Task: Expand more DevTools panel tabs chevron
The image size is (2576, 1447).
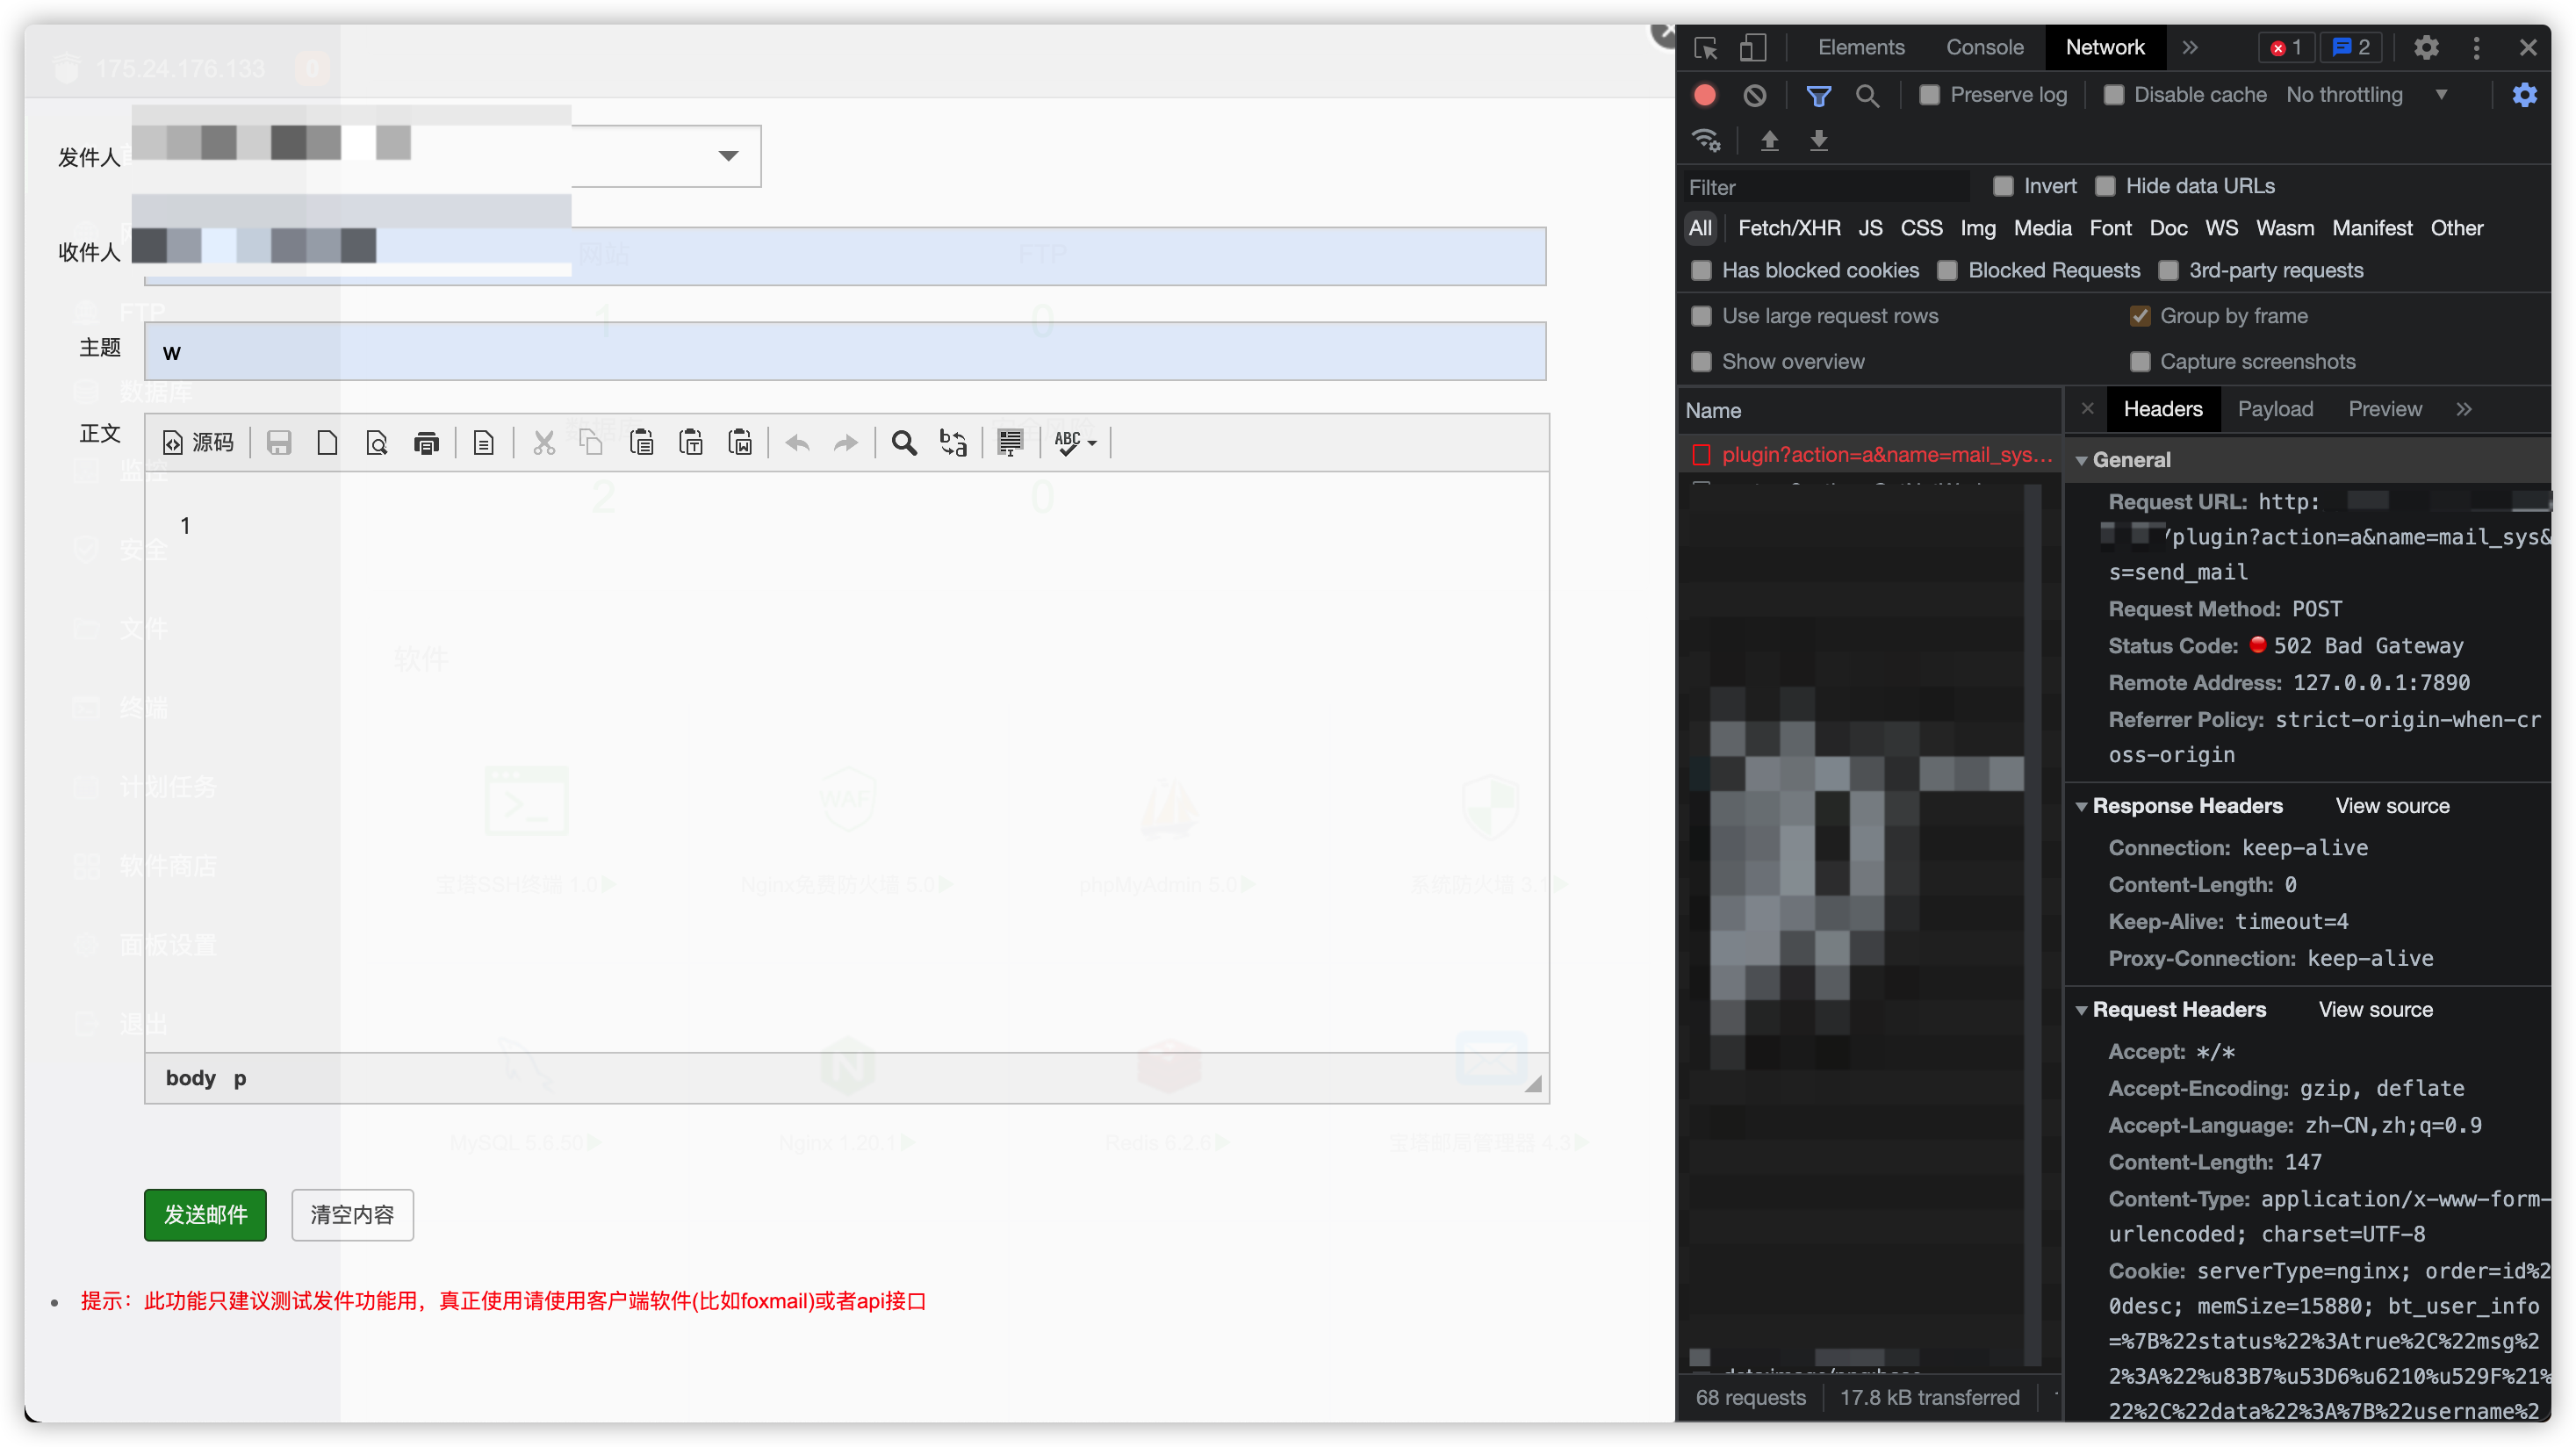Action: click(2190, 48)
